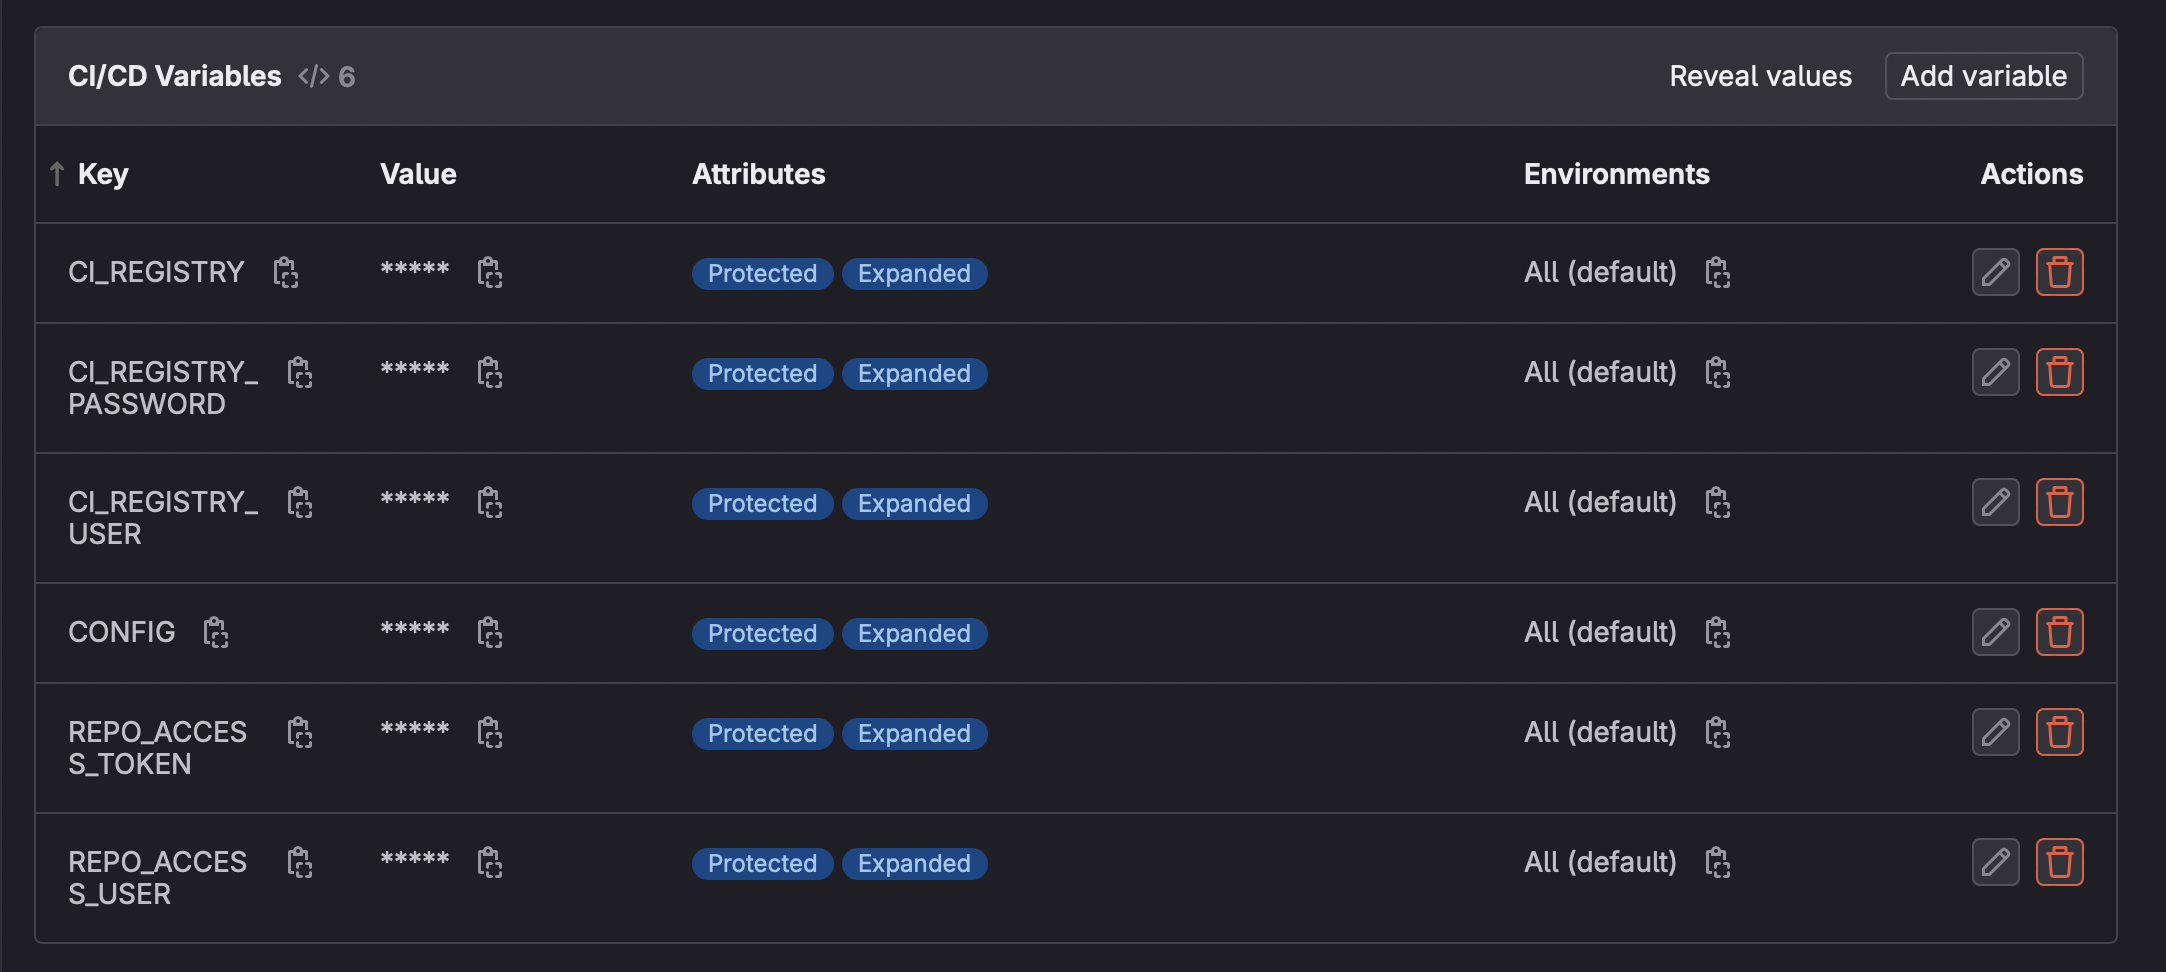Screen dimensions: 2166x972
Task: Copy the CI_REGISTRY key name
Action: click(286, 272)
